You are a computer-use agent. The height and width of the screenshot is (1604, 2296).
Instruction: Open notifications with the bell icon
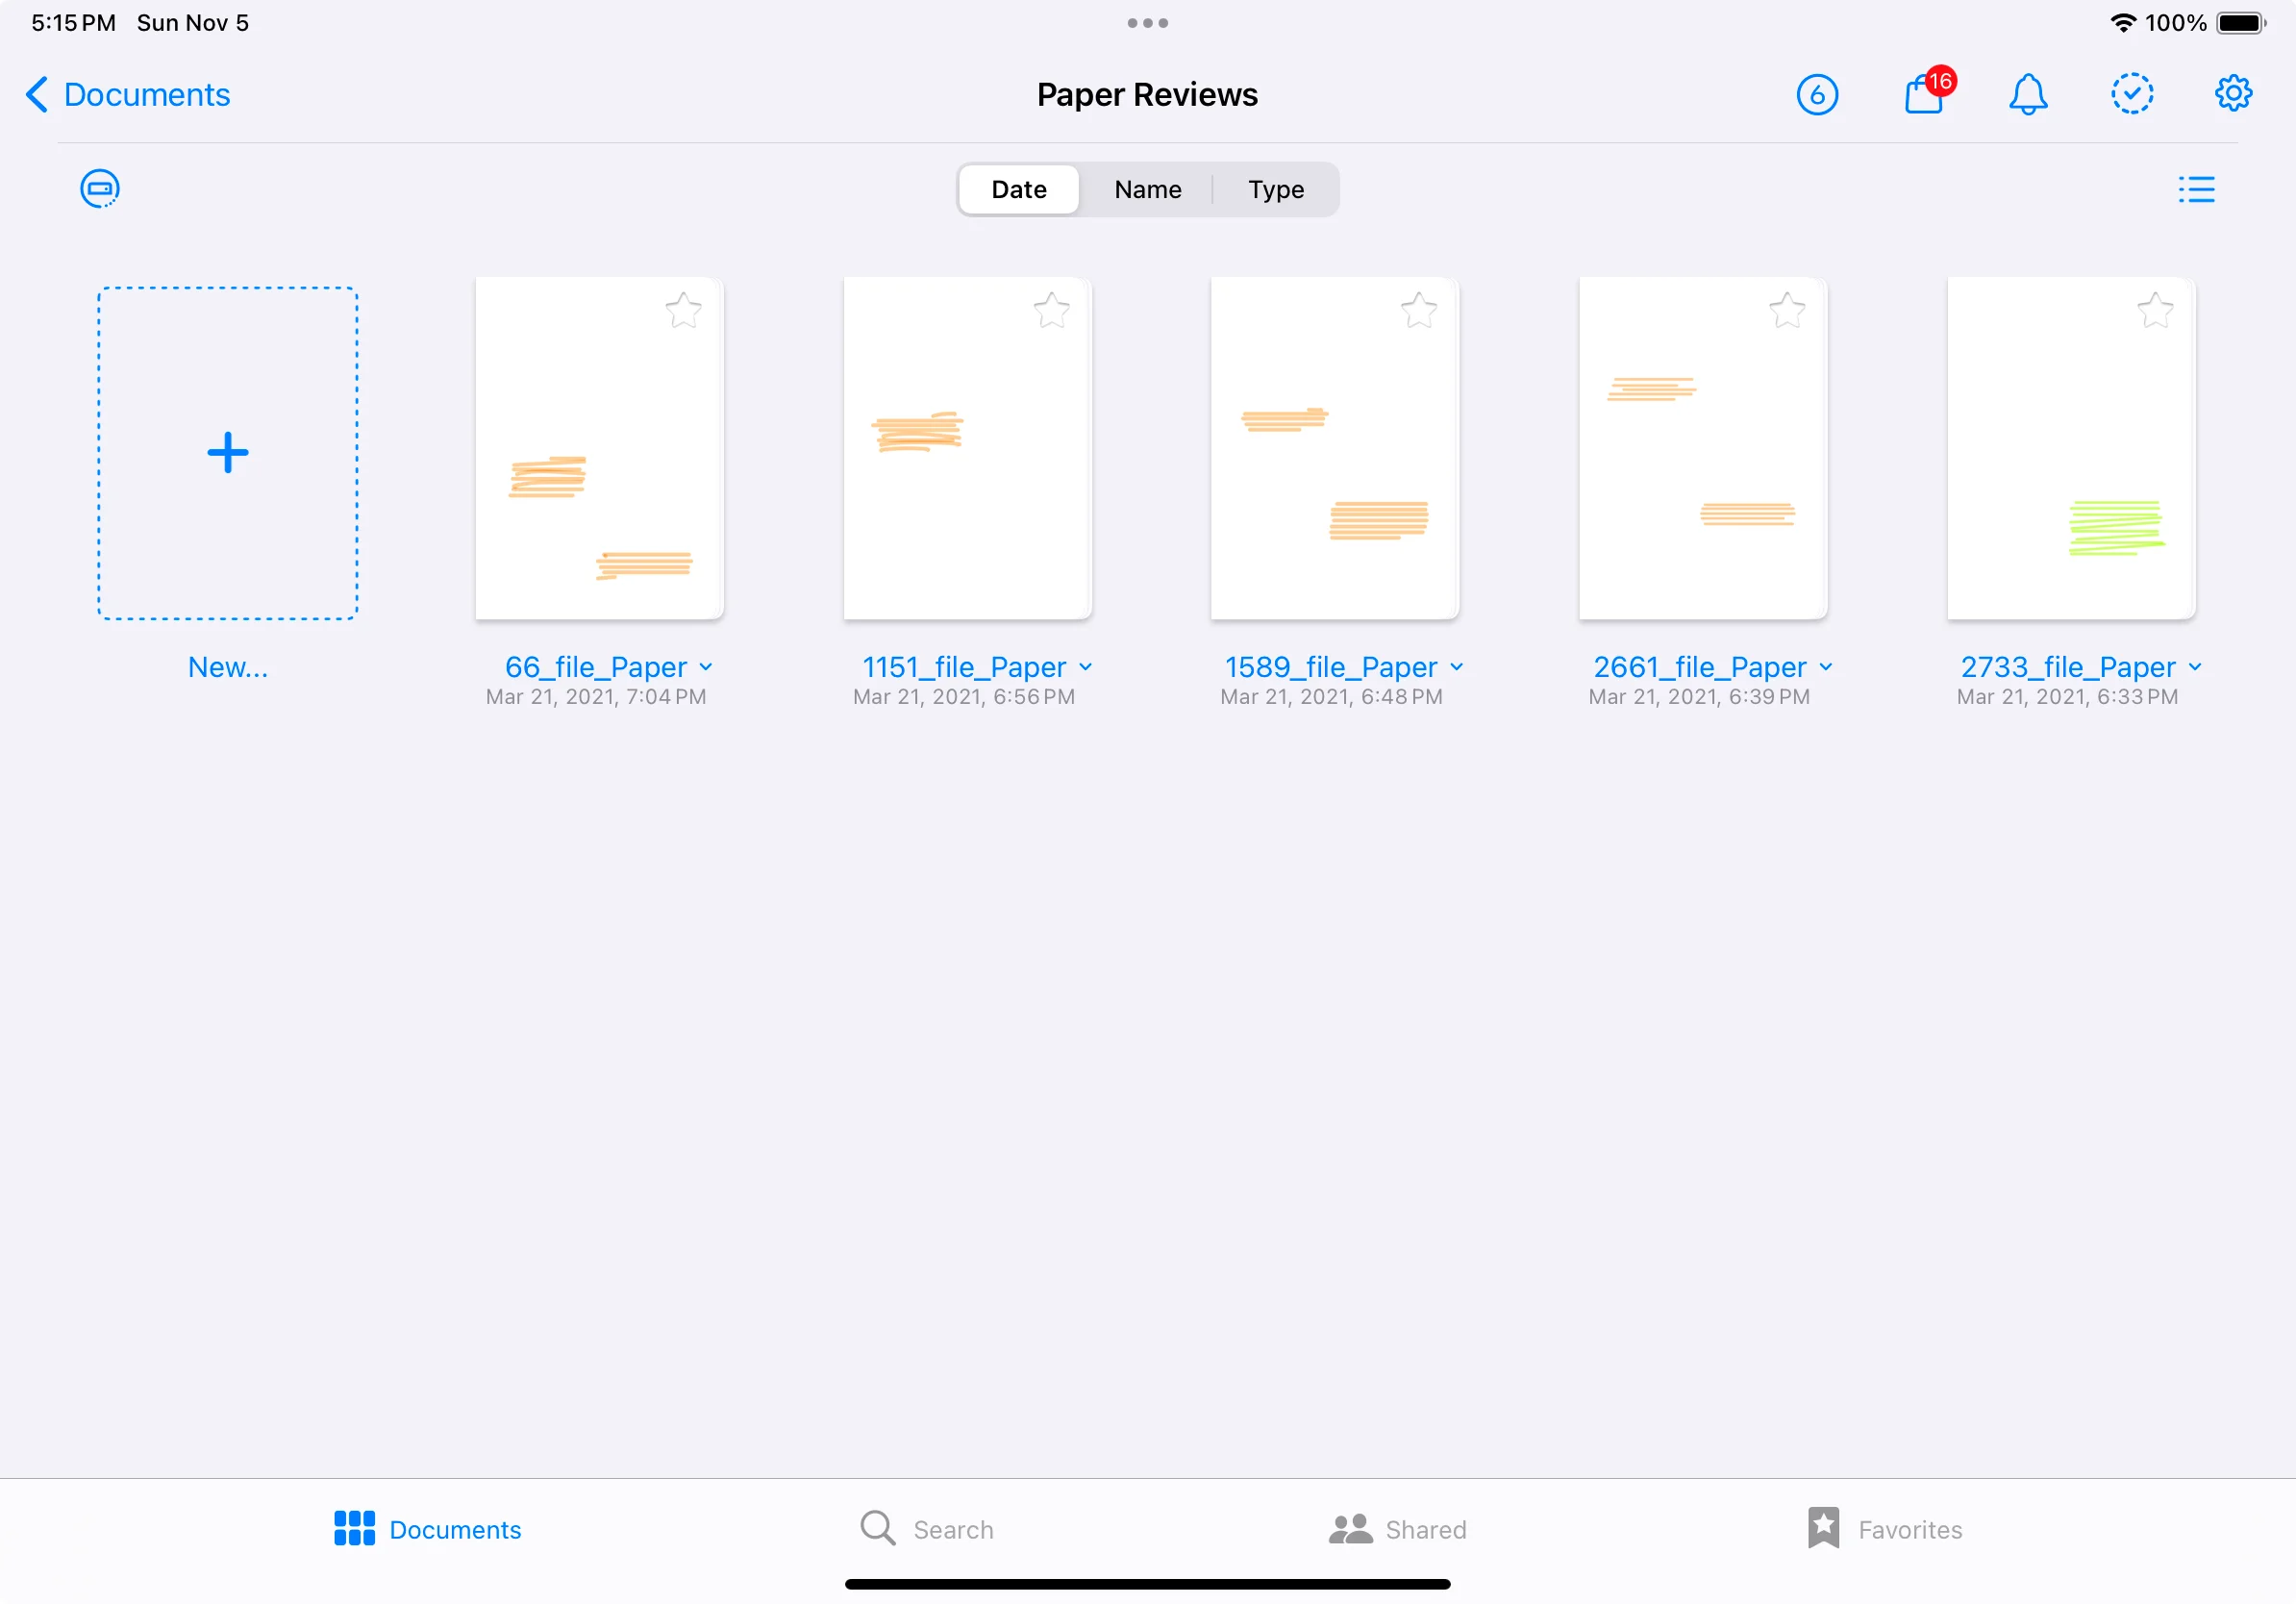coord(2028,95)
